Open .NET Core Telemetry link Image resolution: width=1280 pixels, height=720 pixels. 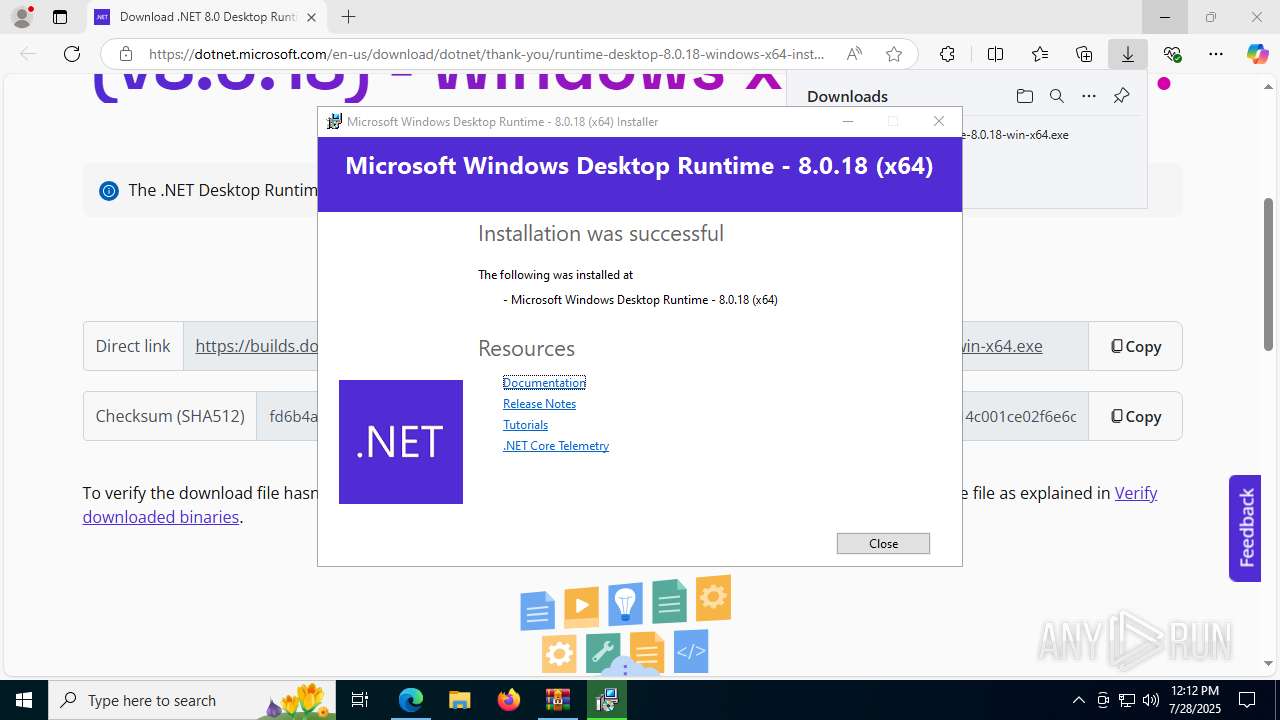(x=556, y=446)
